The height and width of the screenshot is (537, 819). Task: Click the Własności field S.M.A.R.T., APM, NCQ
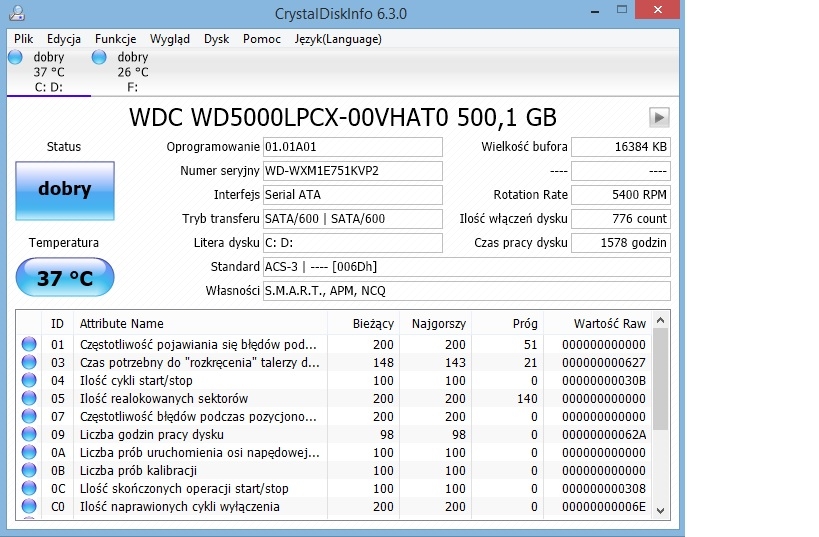(x=466, y=290)
